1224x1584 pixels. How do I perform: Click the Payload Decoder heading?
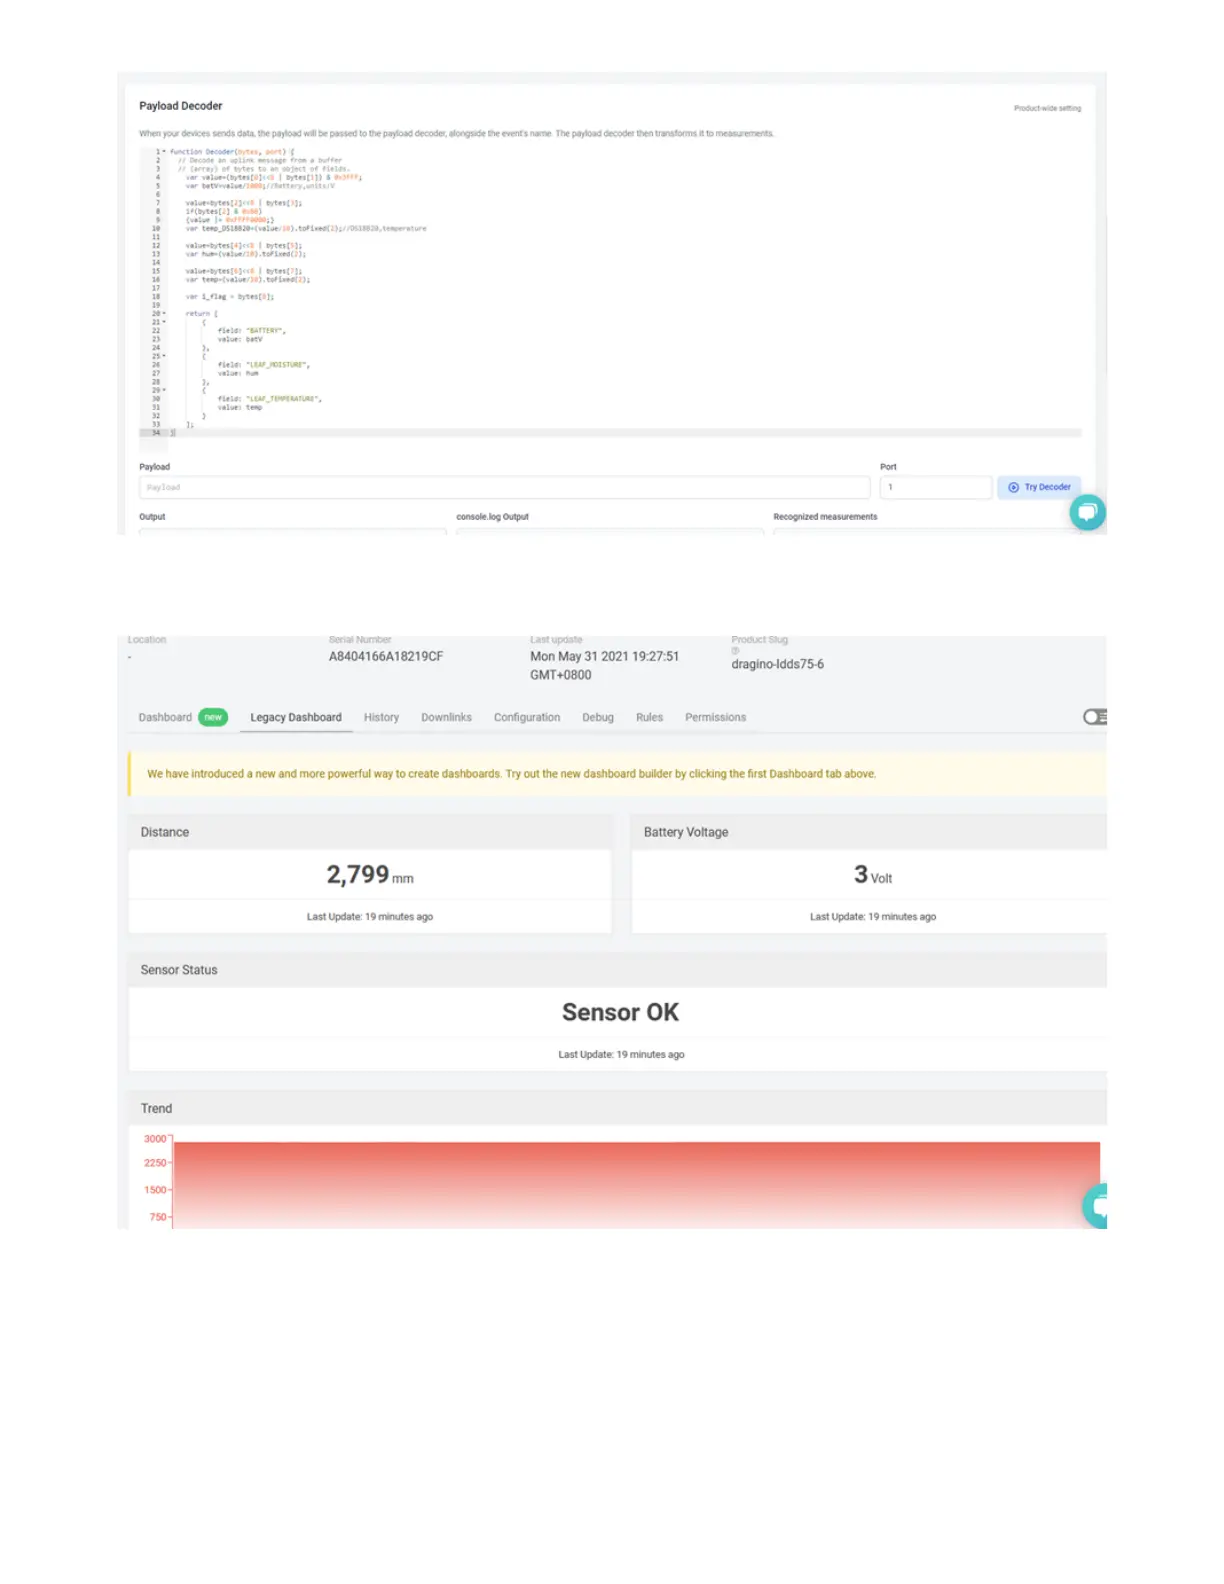tap(180, 106)
